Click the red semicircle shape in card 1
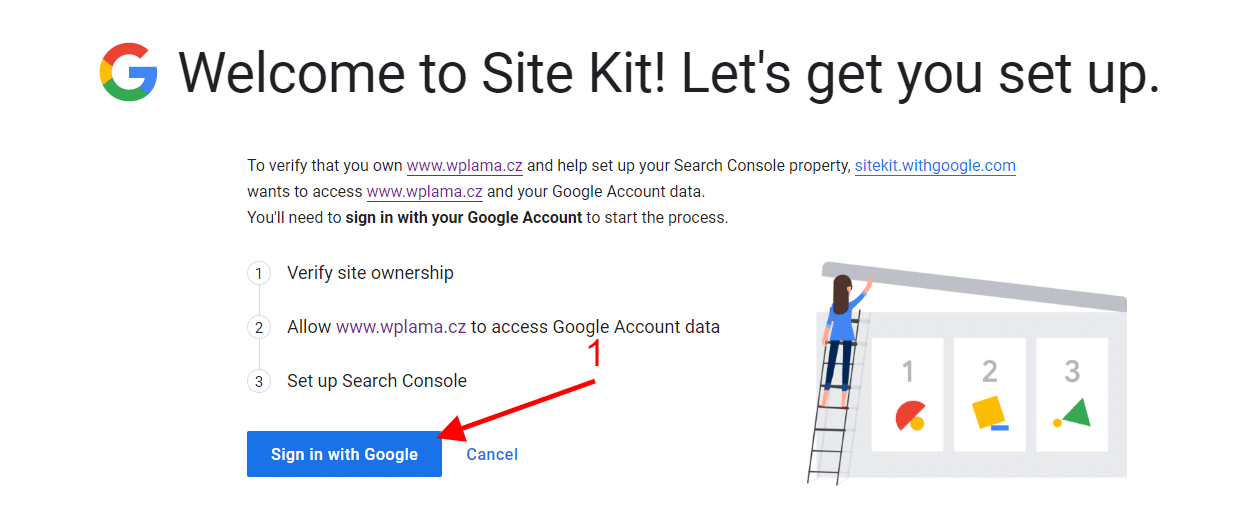 click(x=910, y=414)
